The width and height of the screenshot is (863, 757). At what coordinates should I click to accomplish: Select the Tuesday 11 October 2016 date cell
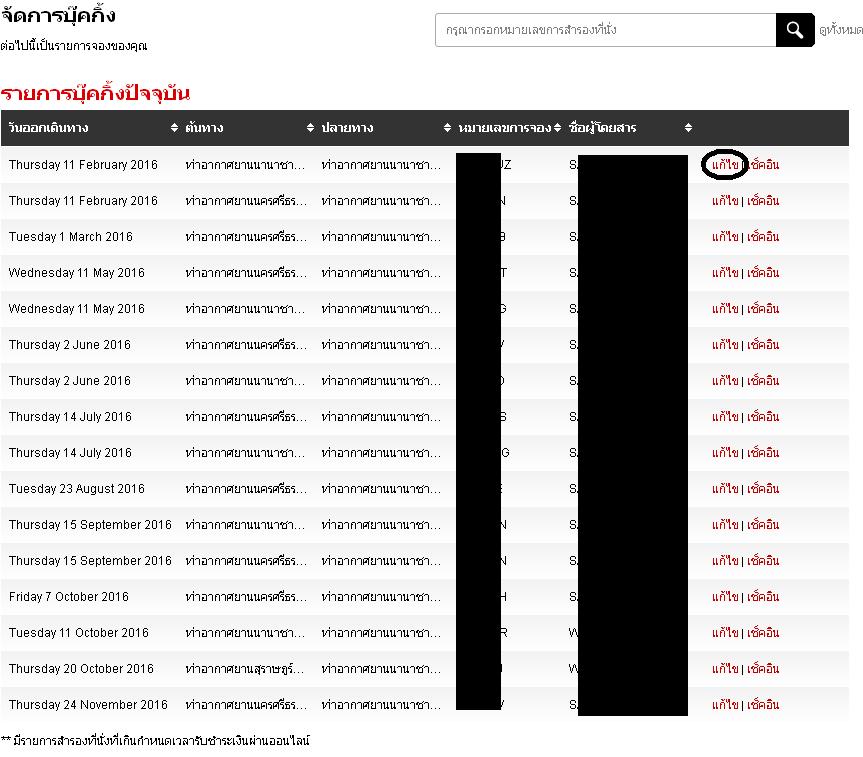(79, 633)
